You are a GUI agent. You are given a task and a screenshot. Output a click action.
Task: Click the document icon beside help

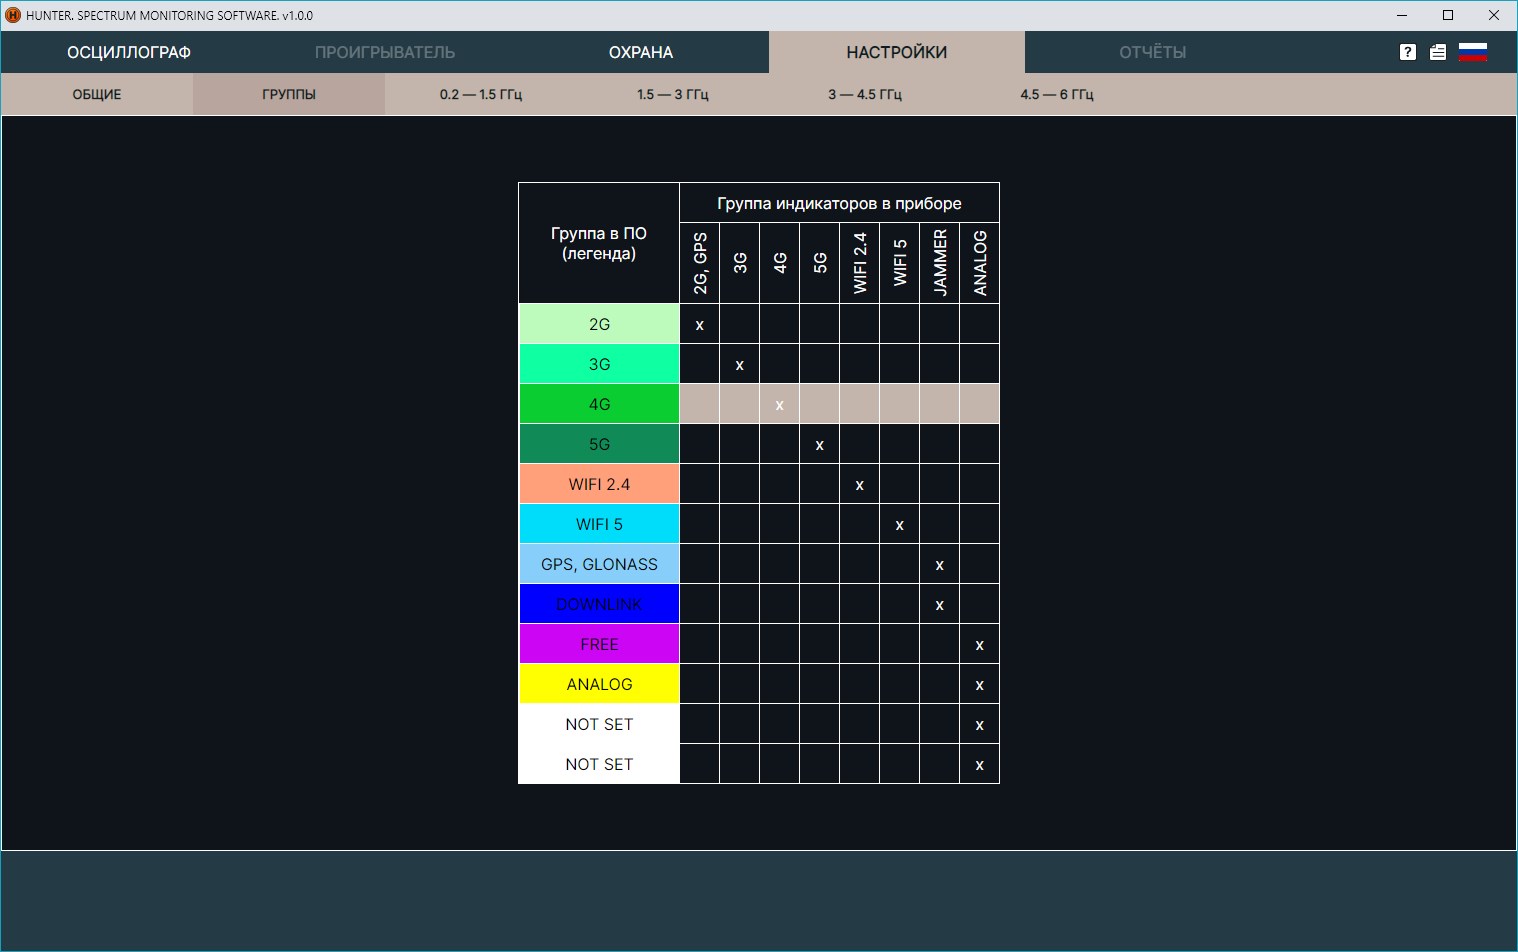coord(1437,52)
